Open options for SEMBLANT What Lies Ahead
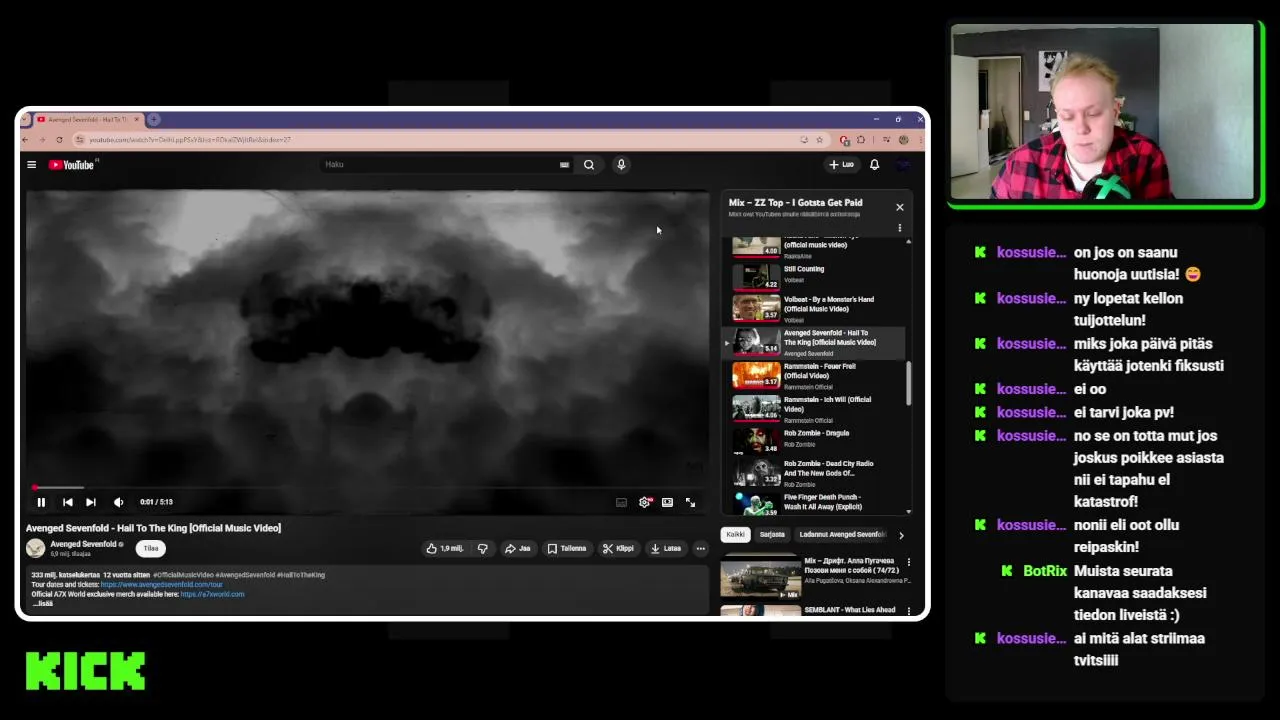 coord(908,610)
